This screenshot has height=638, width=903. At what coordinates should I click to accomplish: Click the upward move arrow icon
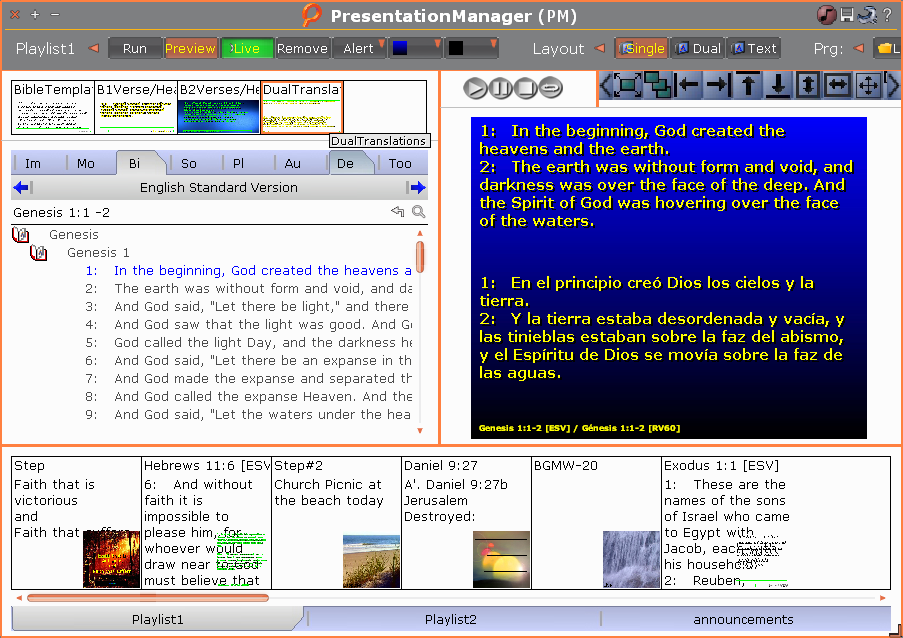click(x=747, y=86)
